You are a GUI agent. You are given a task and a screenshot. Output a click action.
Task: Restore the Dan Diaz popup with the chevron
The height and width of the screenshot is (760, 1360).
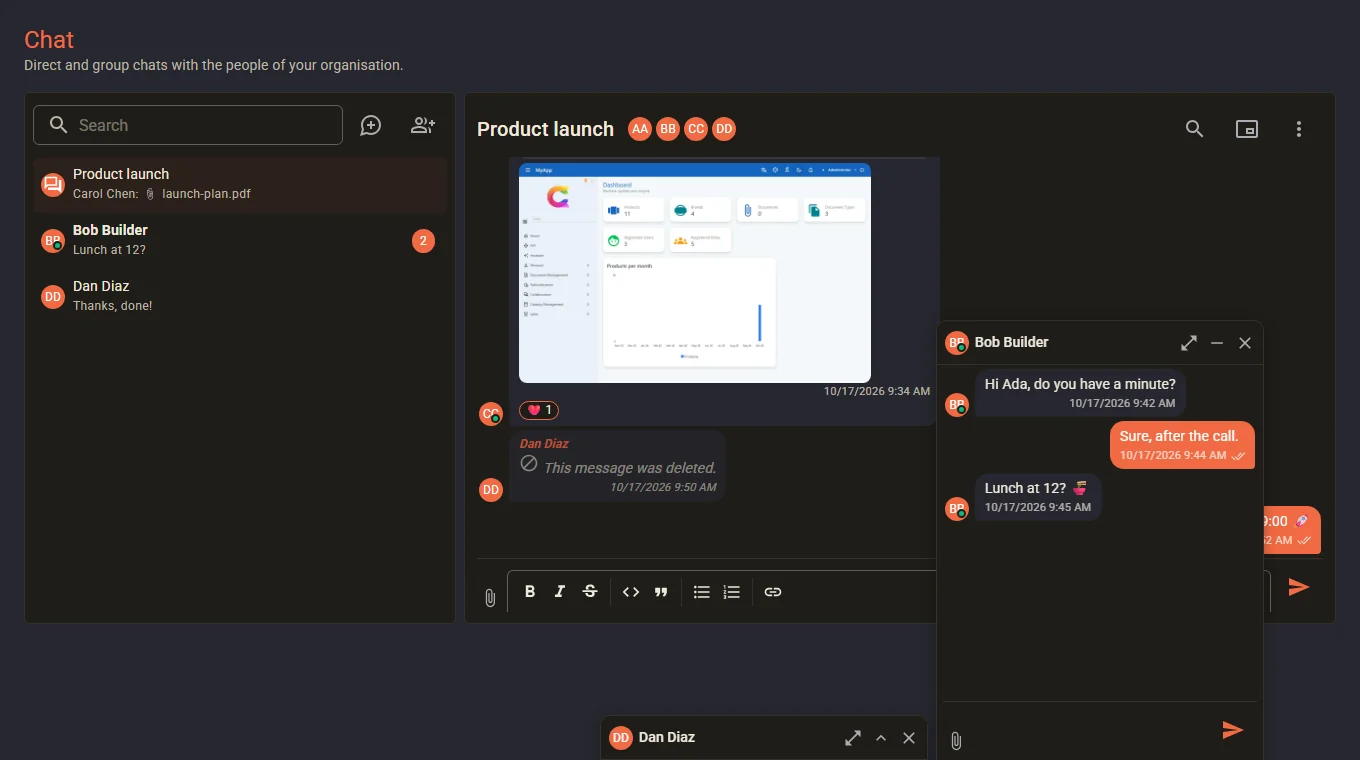[x=881, y=738]
